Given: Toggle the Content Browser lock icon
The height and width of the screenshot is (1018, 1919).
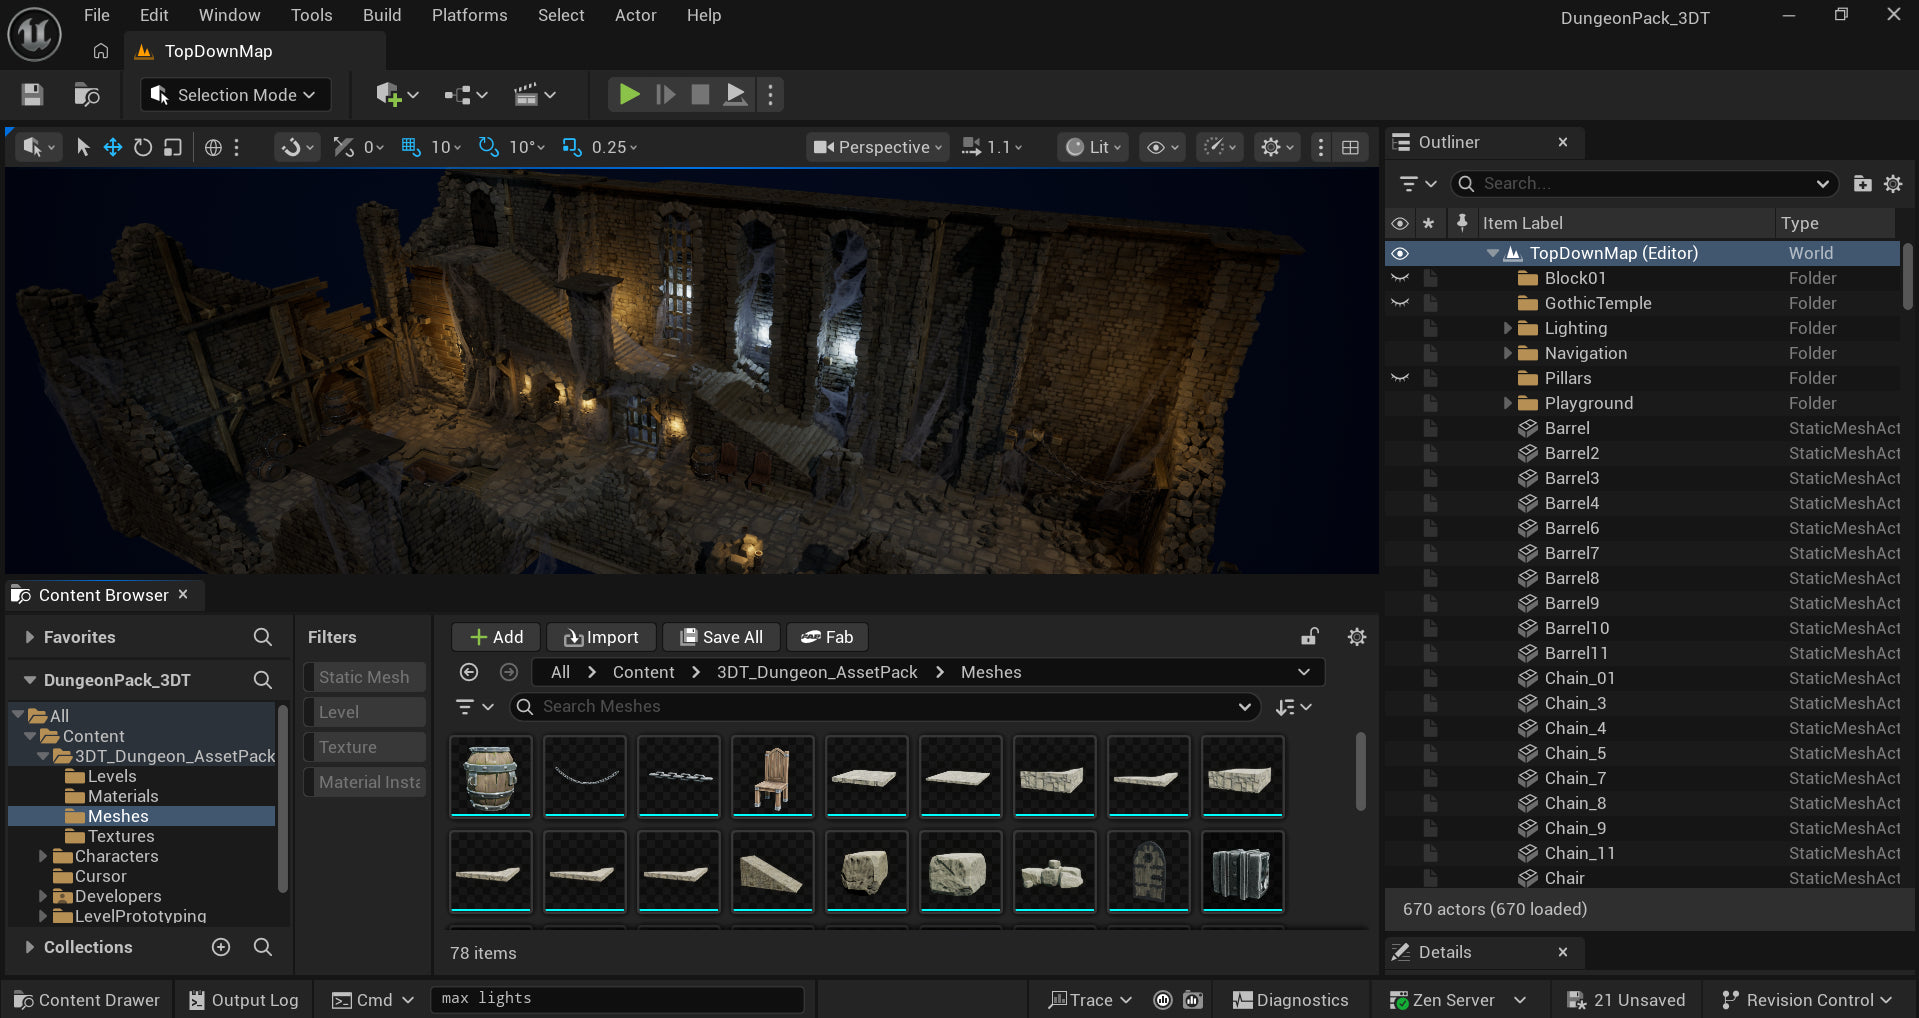Looking at the screenshot, I should [x=1310, y=637].
